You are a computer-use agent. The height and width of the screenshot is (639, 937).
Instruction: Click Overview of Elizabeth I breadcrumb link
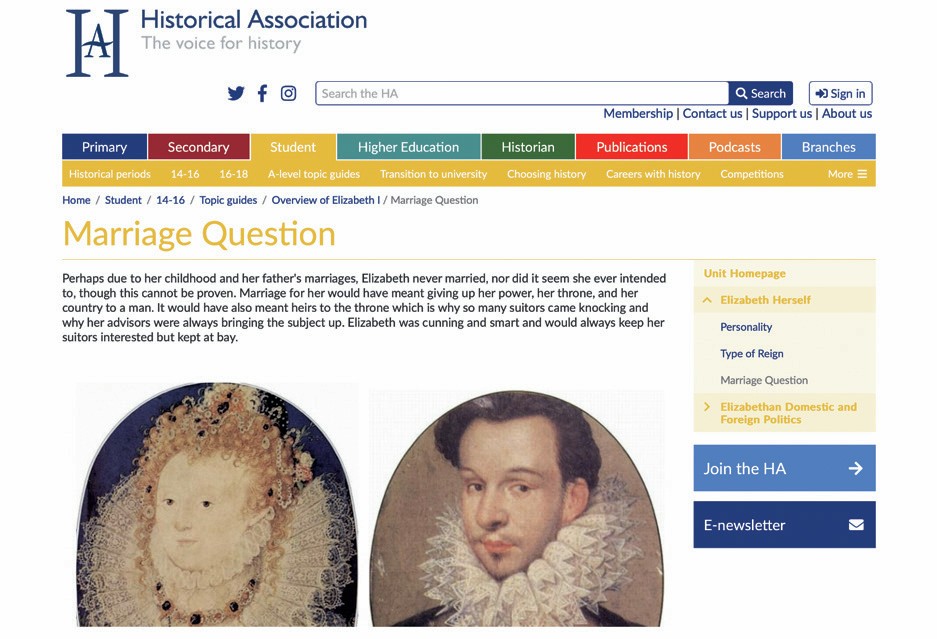click(323, 200)
